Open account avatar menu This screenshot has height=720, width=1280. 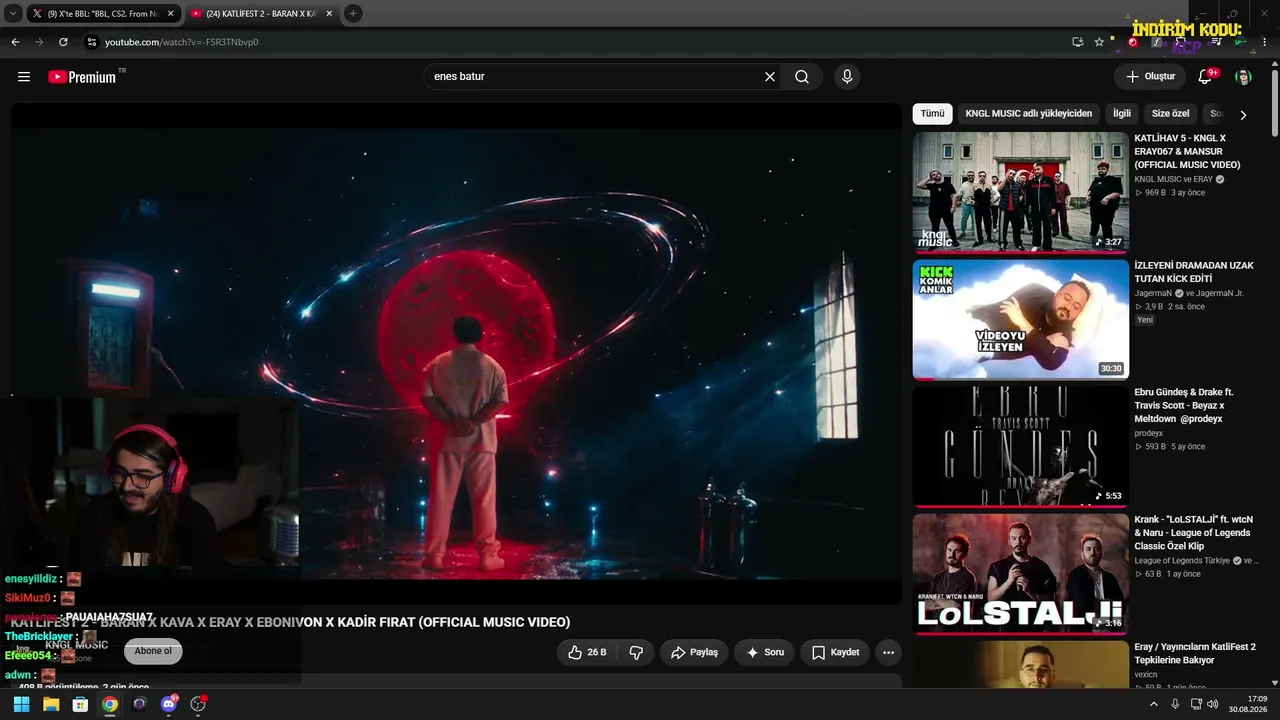pyautogui.click(x=1243, y=77)
